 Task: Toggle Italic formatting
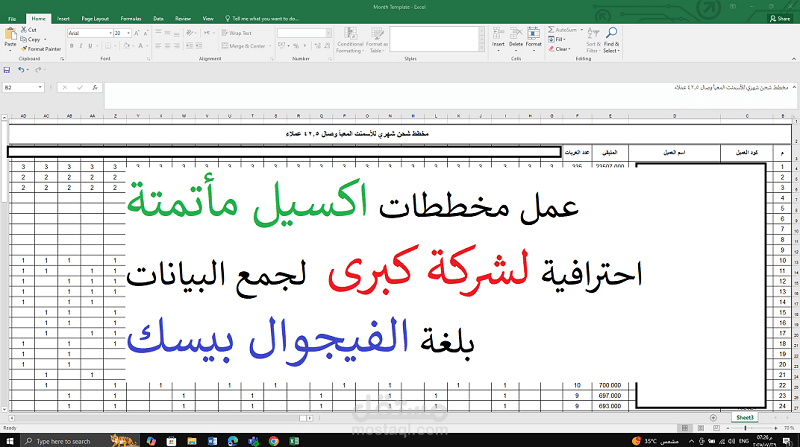81,46
